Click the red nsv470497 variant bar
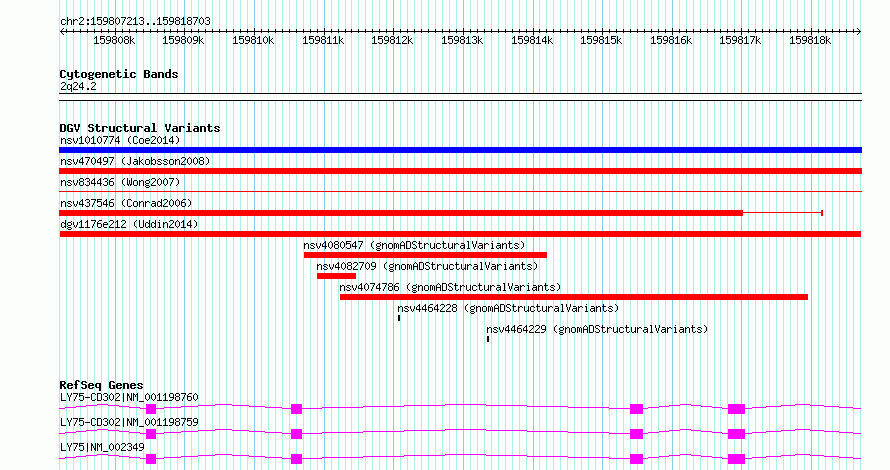Viewport: 890px width, 470px height. [460, 171]
